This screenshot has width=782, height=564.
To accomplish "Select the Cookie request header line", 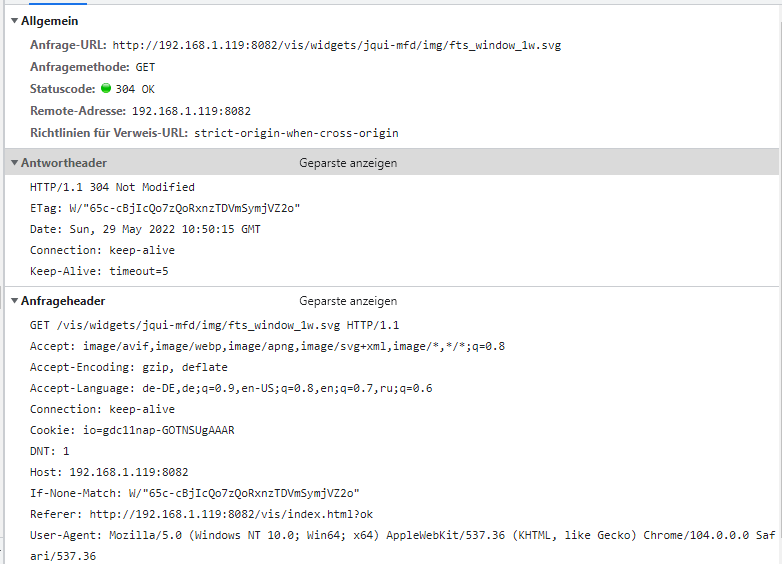I will (132, 430).
